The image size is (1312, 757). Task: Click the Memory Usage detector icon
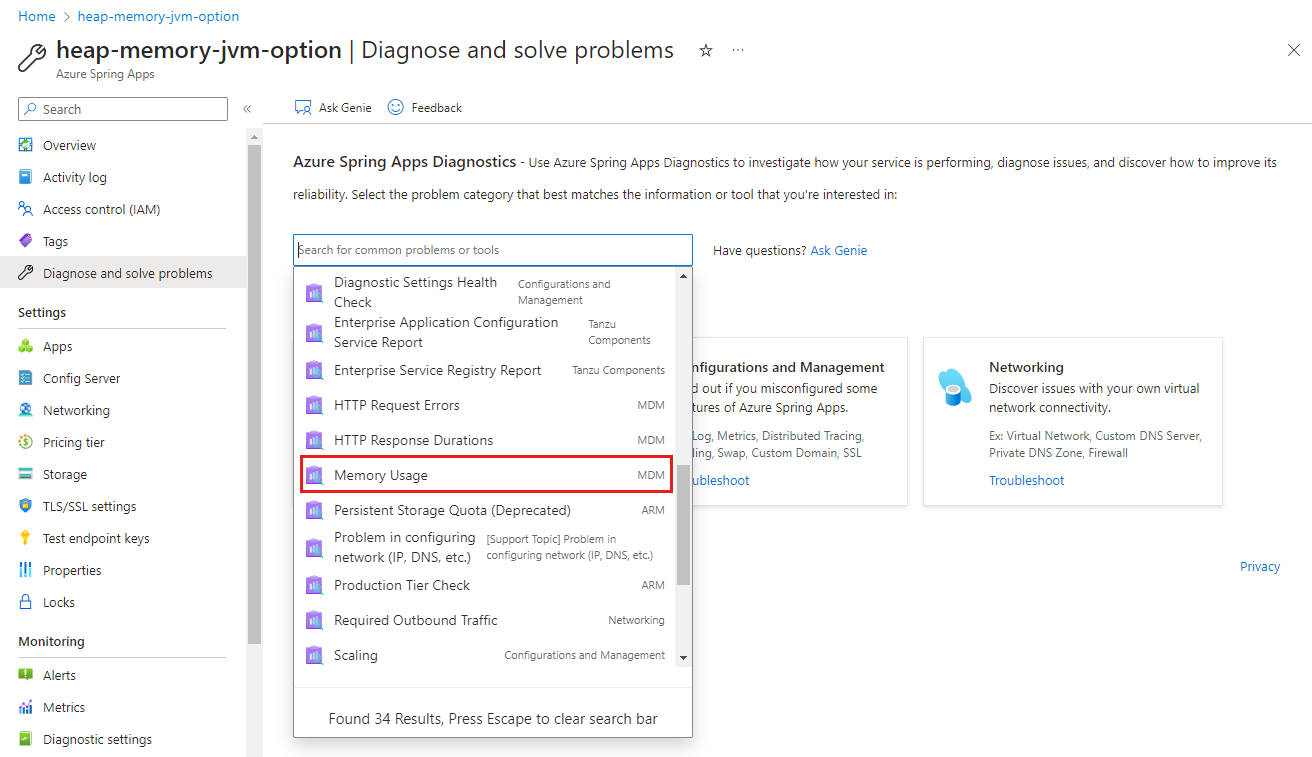point(315,475)
